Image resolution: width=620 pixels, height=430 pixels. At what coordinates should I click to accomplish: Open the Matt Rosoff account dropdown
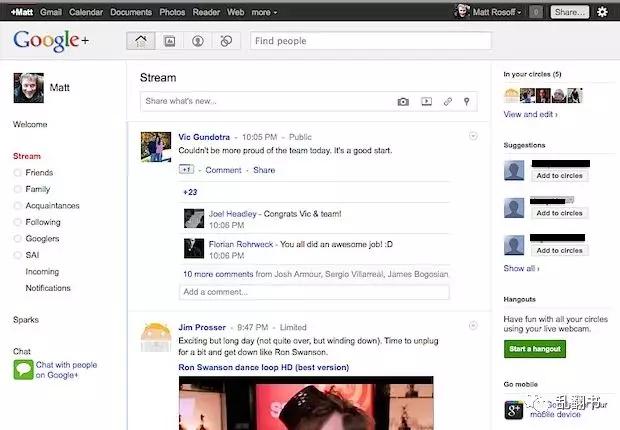(x=497, y=12)
